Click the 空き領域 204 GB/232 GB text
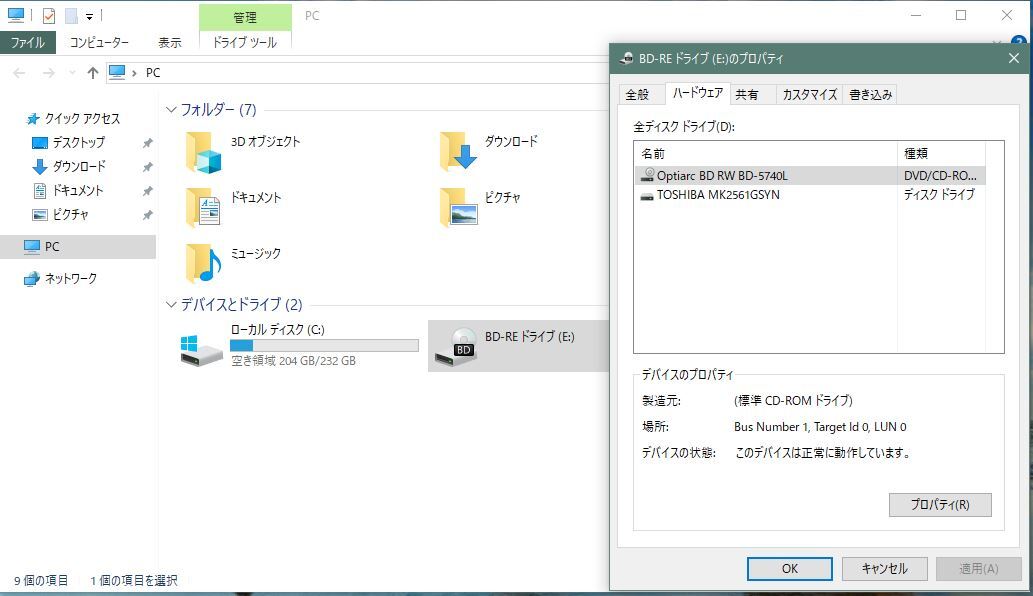Image resolution: width=1033 pixels, height=596 pixels. tap(293, 361)
